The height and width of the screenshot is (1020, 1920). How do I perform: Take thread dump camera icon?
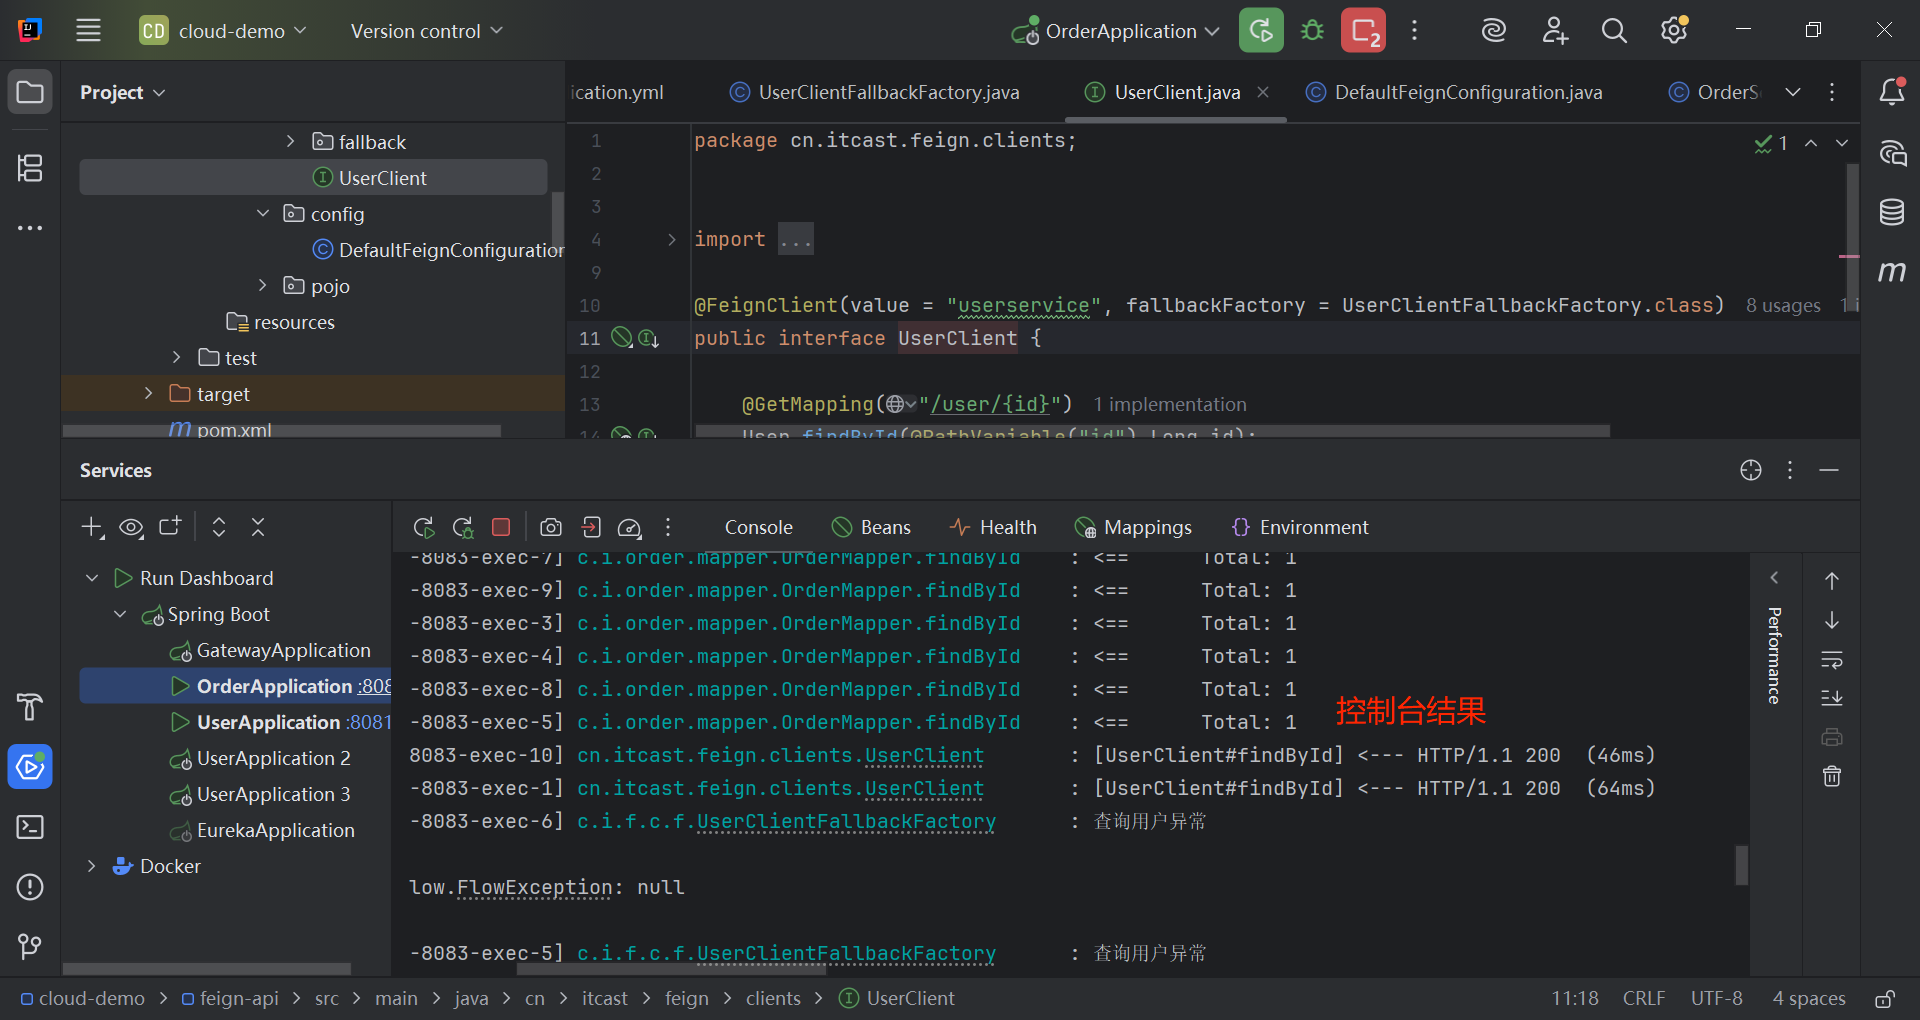(551, 527)
